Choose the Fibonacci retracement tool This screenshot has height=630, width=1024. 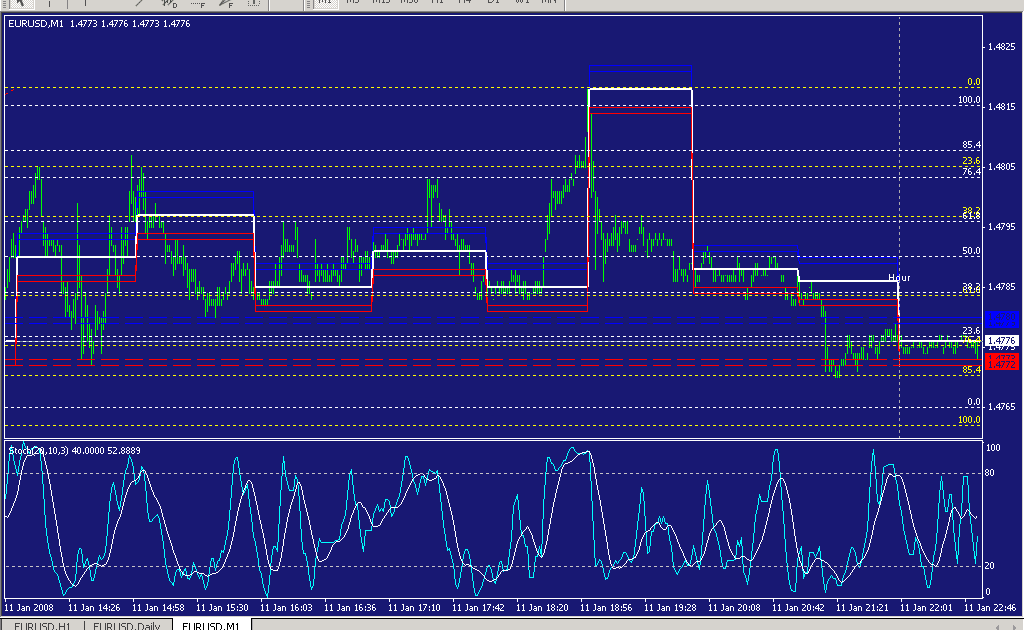pos(198,4)
